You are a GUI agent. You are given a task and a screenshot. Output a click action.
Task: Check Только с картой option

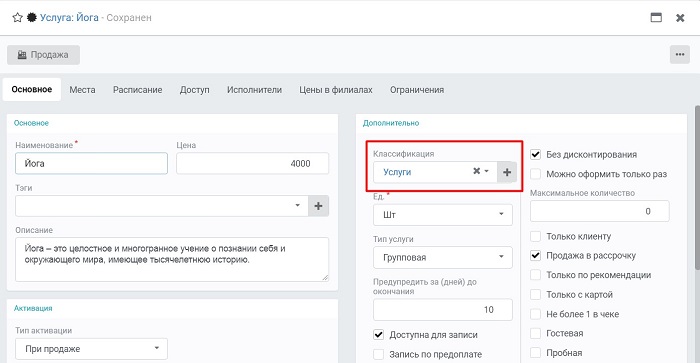[x=535, y=295]
